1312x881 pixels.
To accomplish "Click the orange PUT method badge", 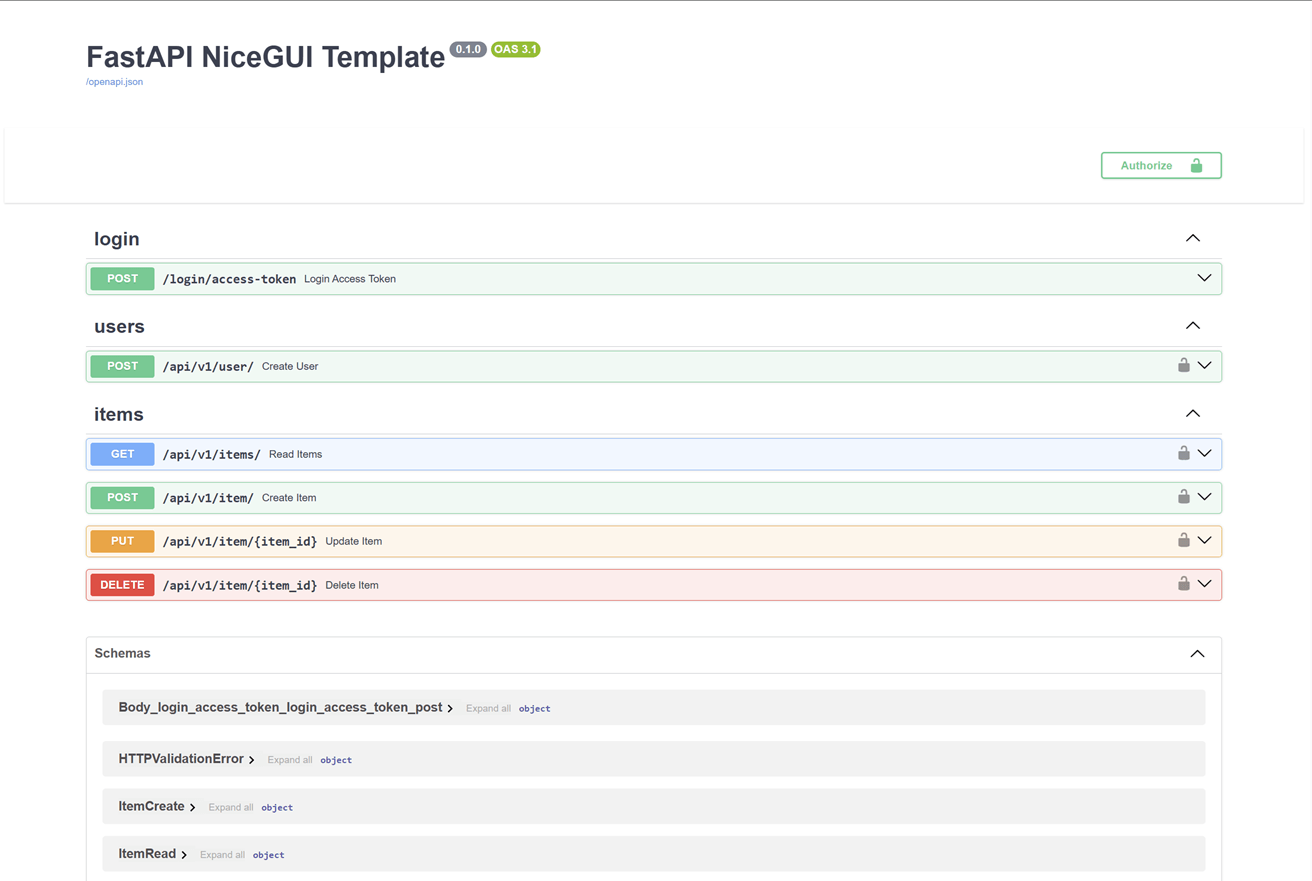I will [x=122, y=541].
